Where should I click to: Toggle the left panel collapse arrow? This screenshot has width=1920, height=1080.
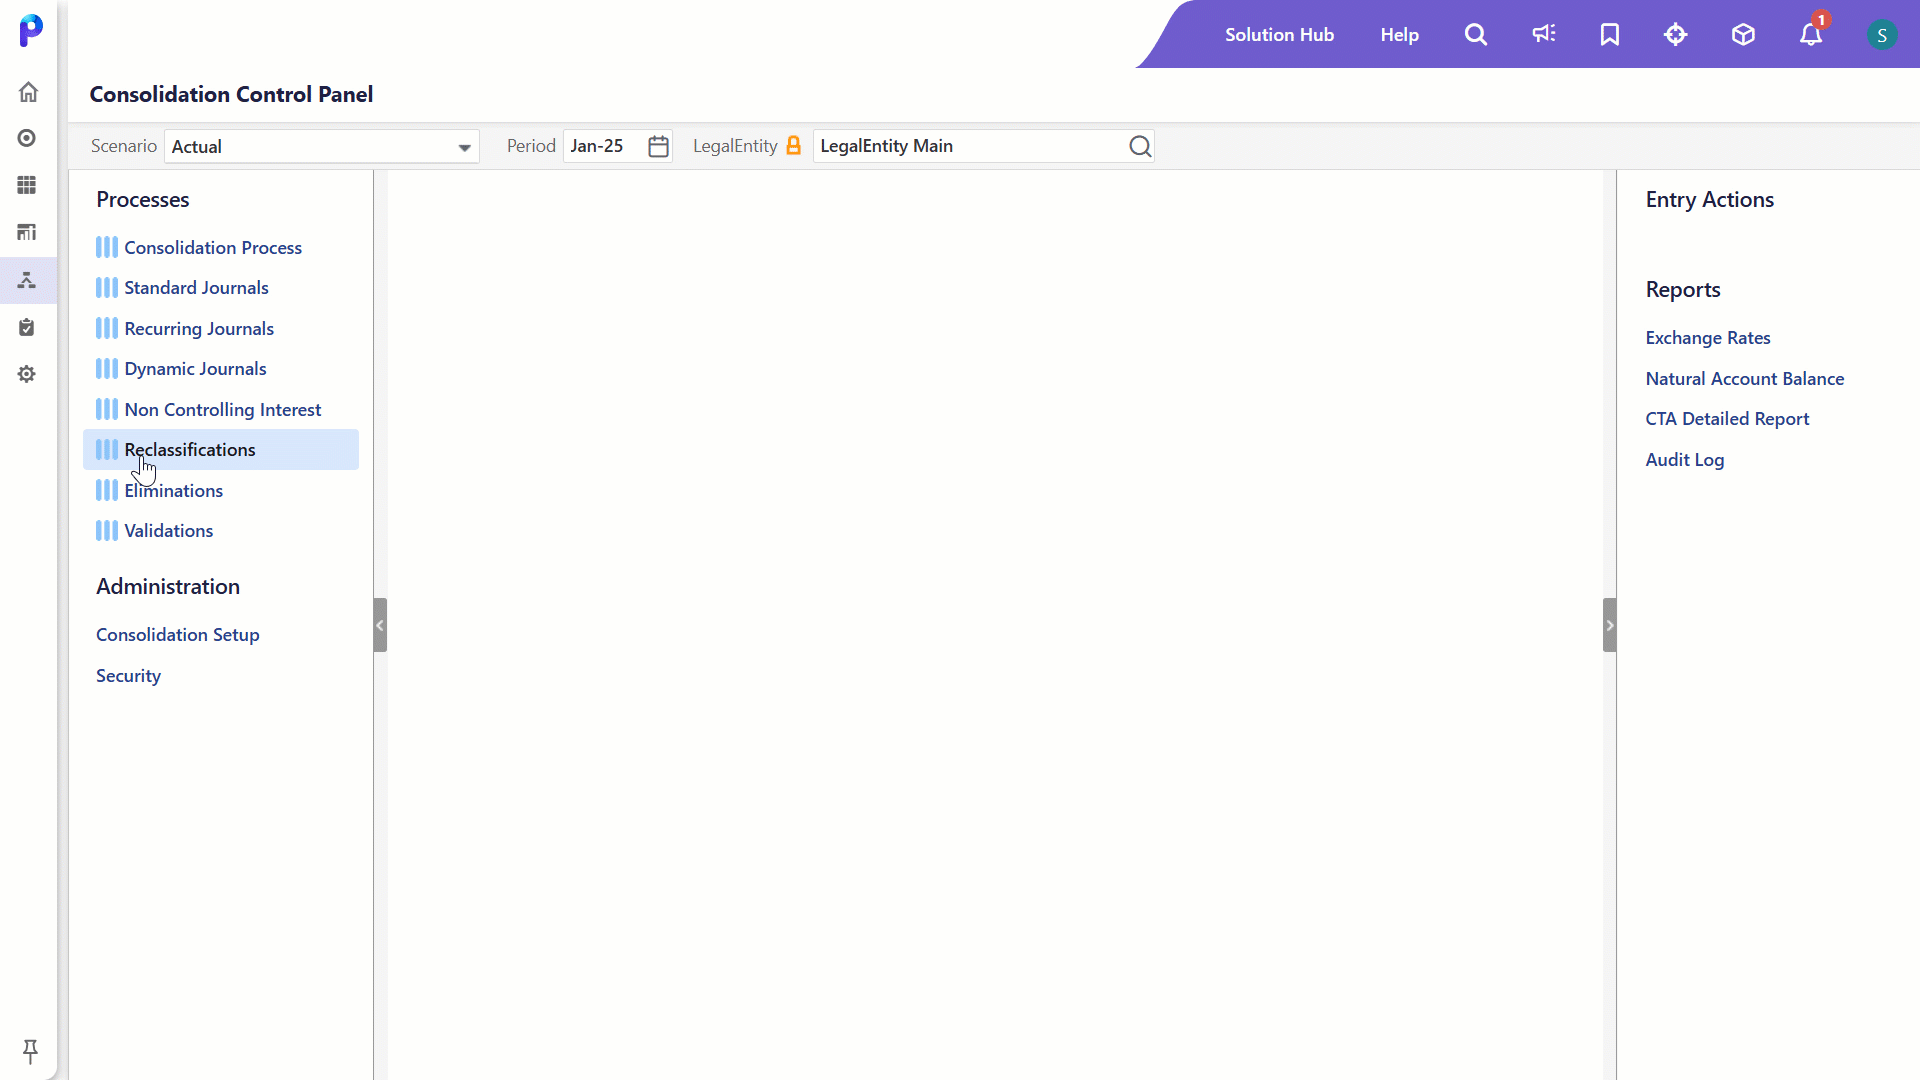(380, 625)
